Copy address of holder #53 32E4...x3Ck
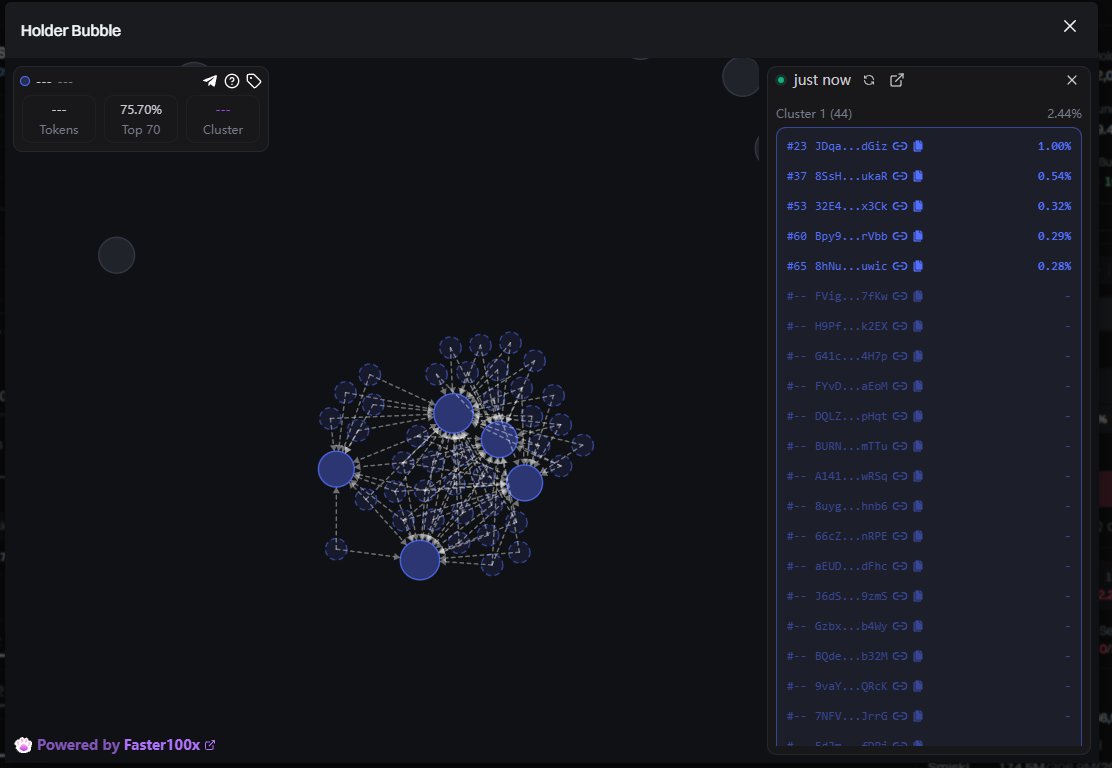This screenshot has width=1112, height=768. coord(918,206)
